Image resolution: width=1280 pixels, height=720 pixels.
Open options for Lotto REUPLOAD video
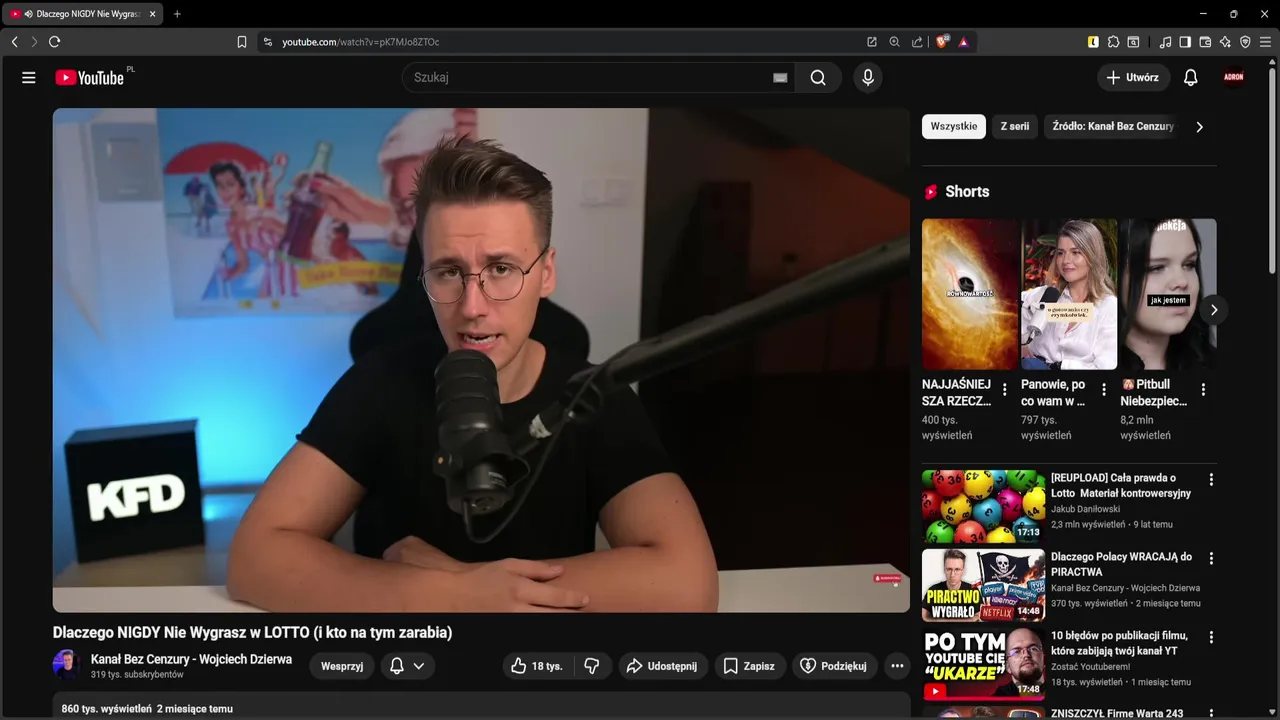coord(1211,480)
